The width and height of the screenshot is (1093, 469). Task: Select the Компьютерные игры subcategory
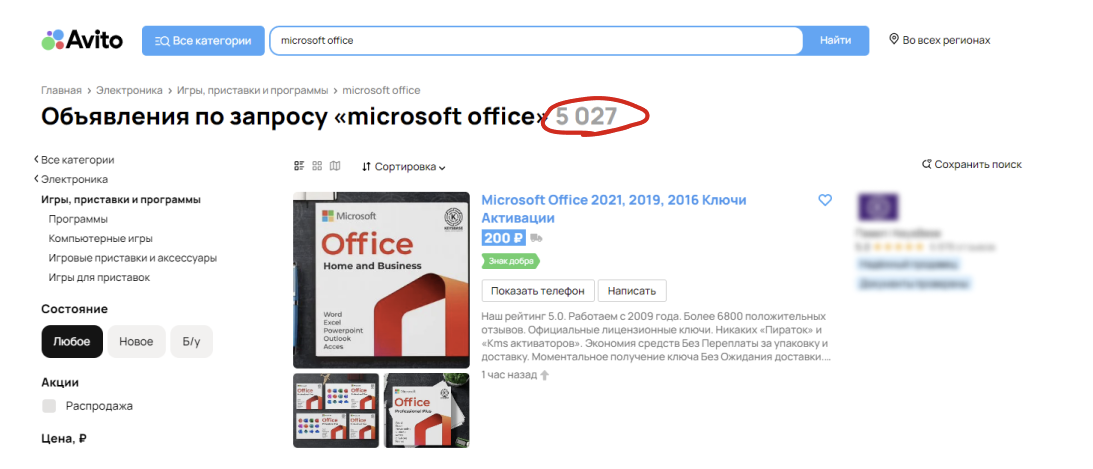(x=100, y=238)
